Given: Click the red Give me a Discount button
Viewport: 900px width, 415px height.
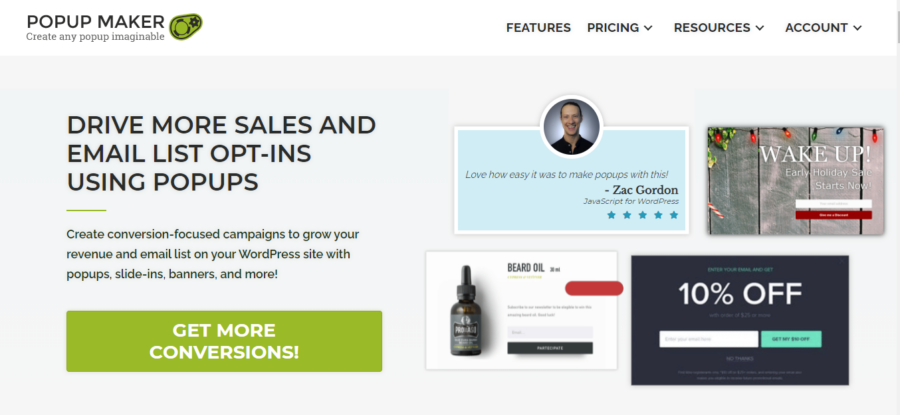Looking at the screenshot, I should pos(833,215).
